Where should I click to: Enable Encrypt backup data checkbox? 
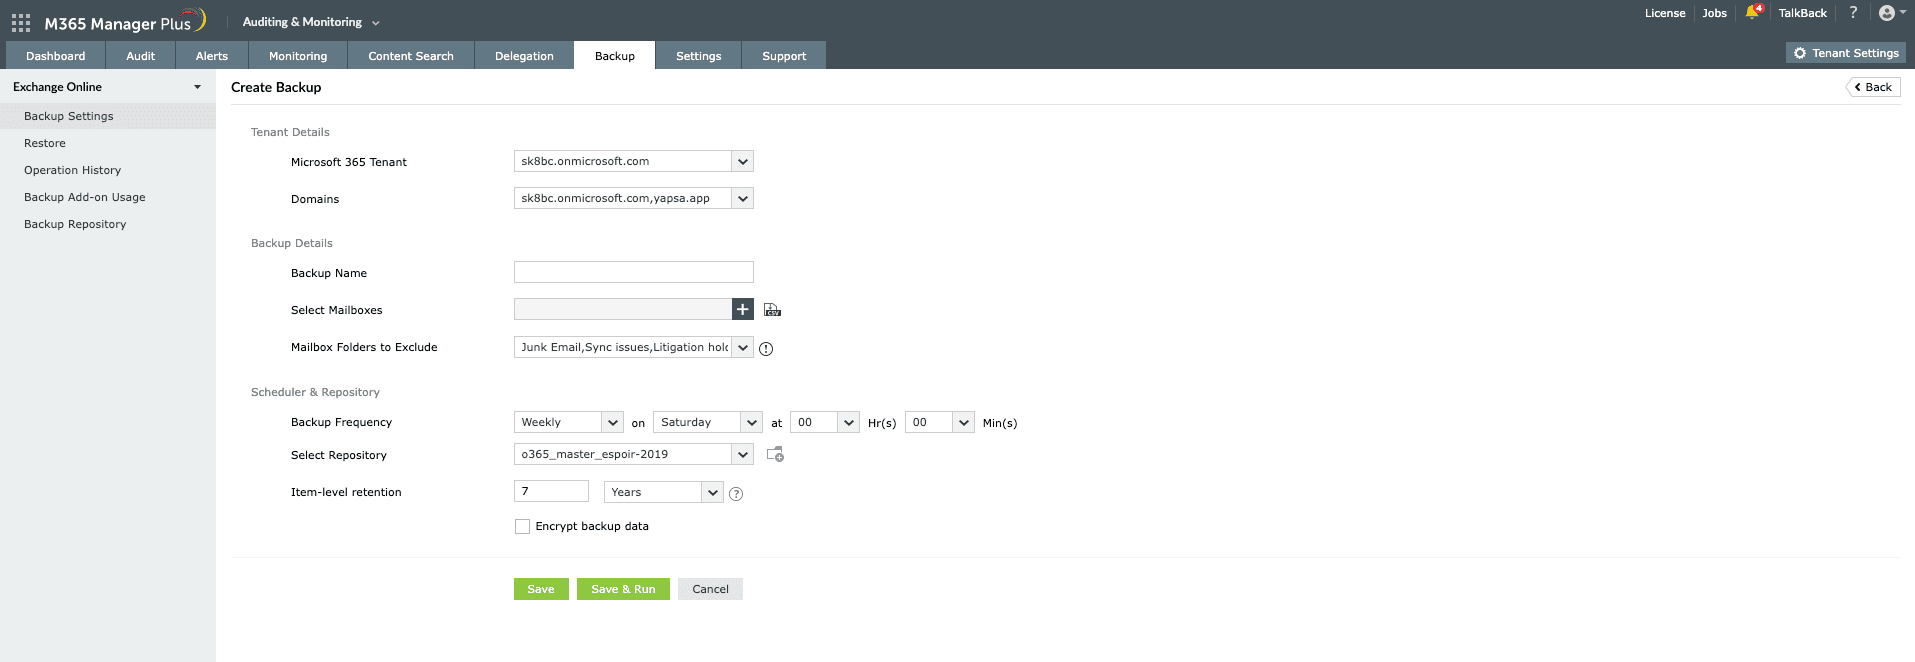click(x=522, y=526)
